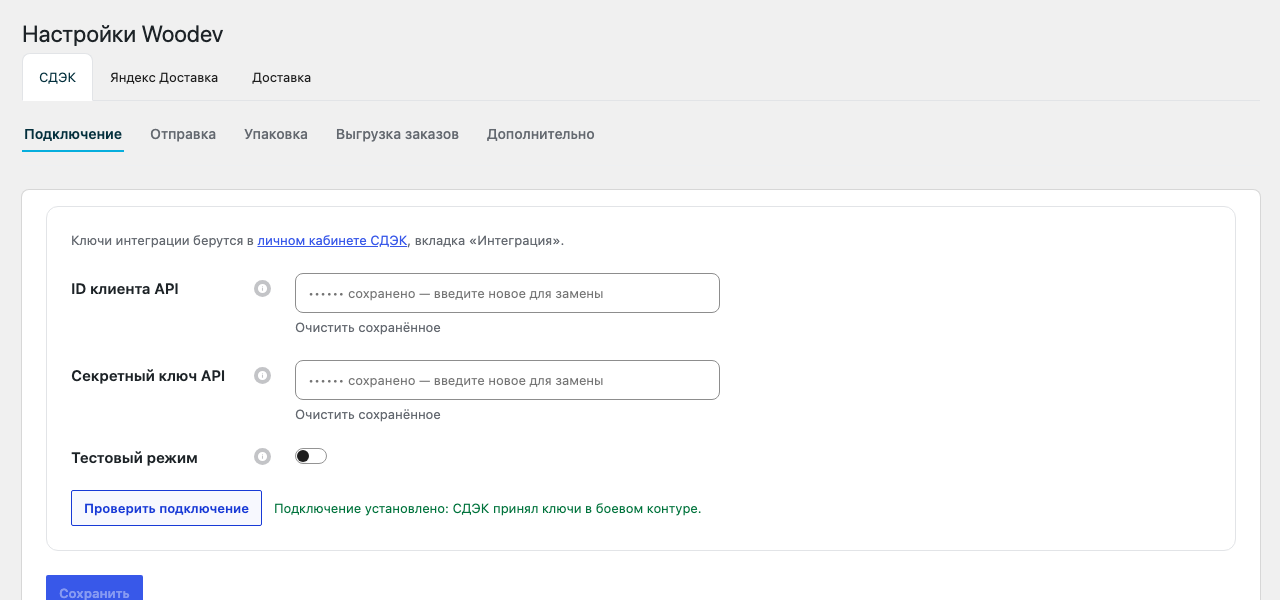Image resolution: width=1280 pixels, height=600 pixels.
Task: Click the Тестовый режим label
Action: coord(134,458)
